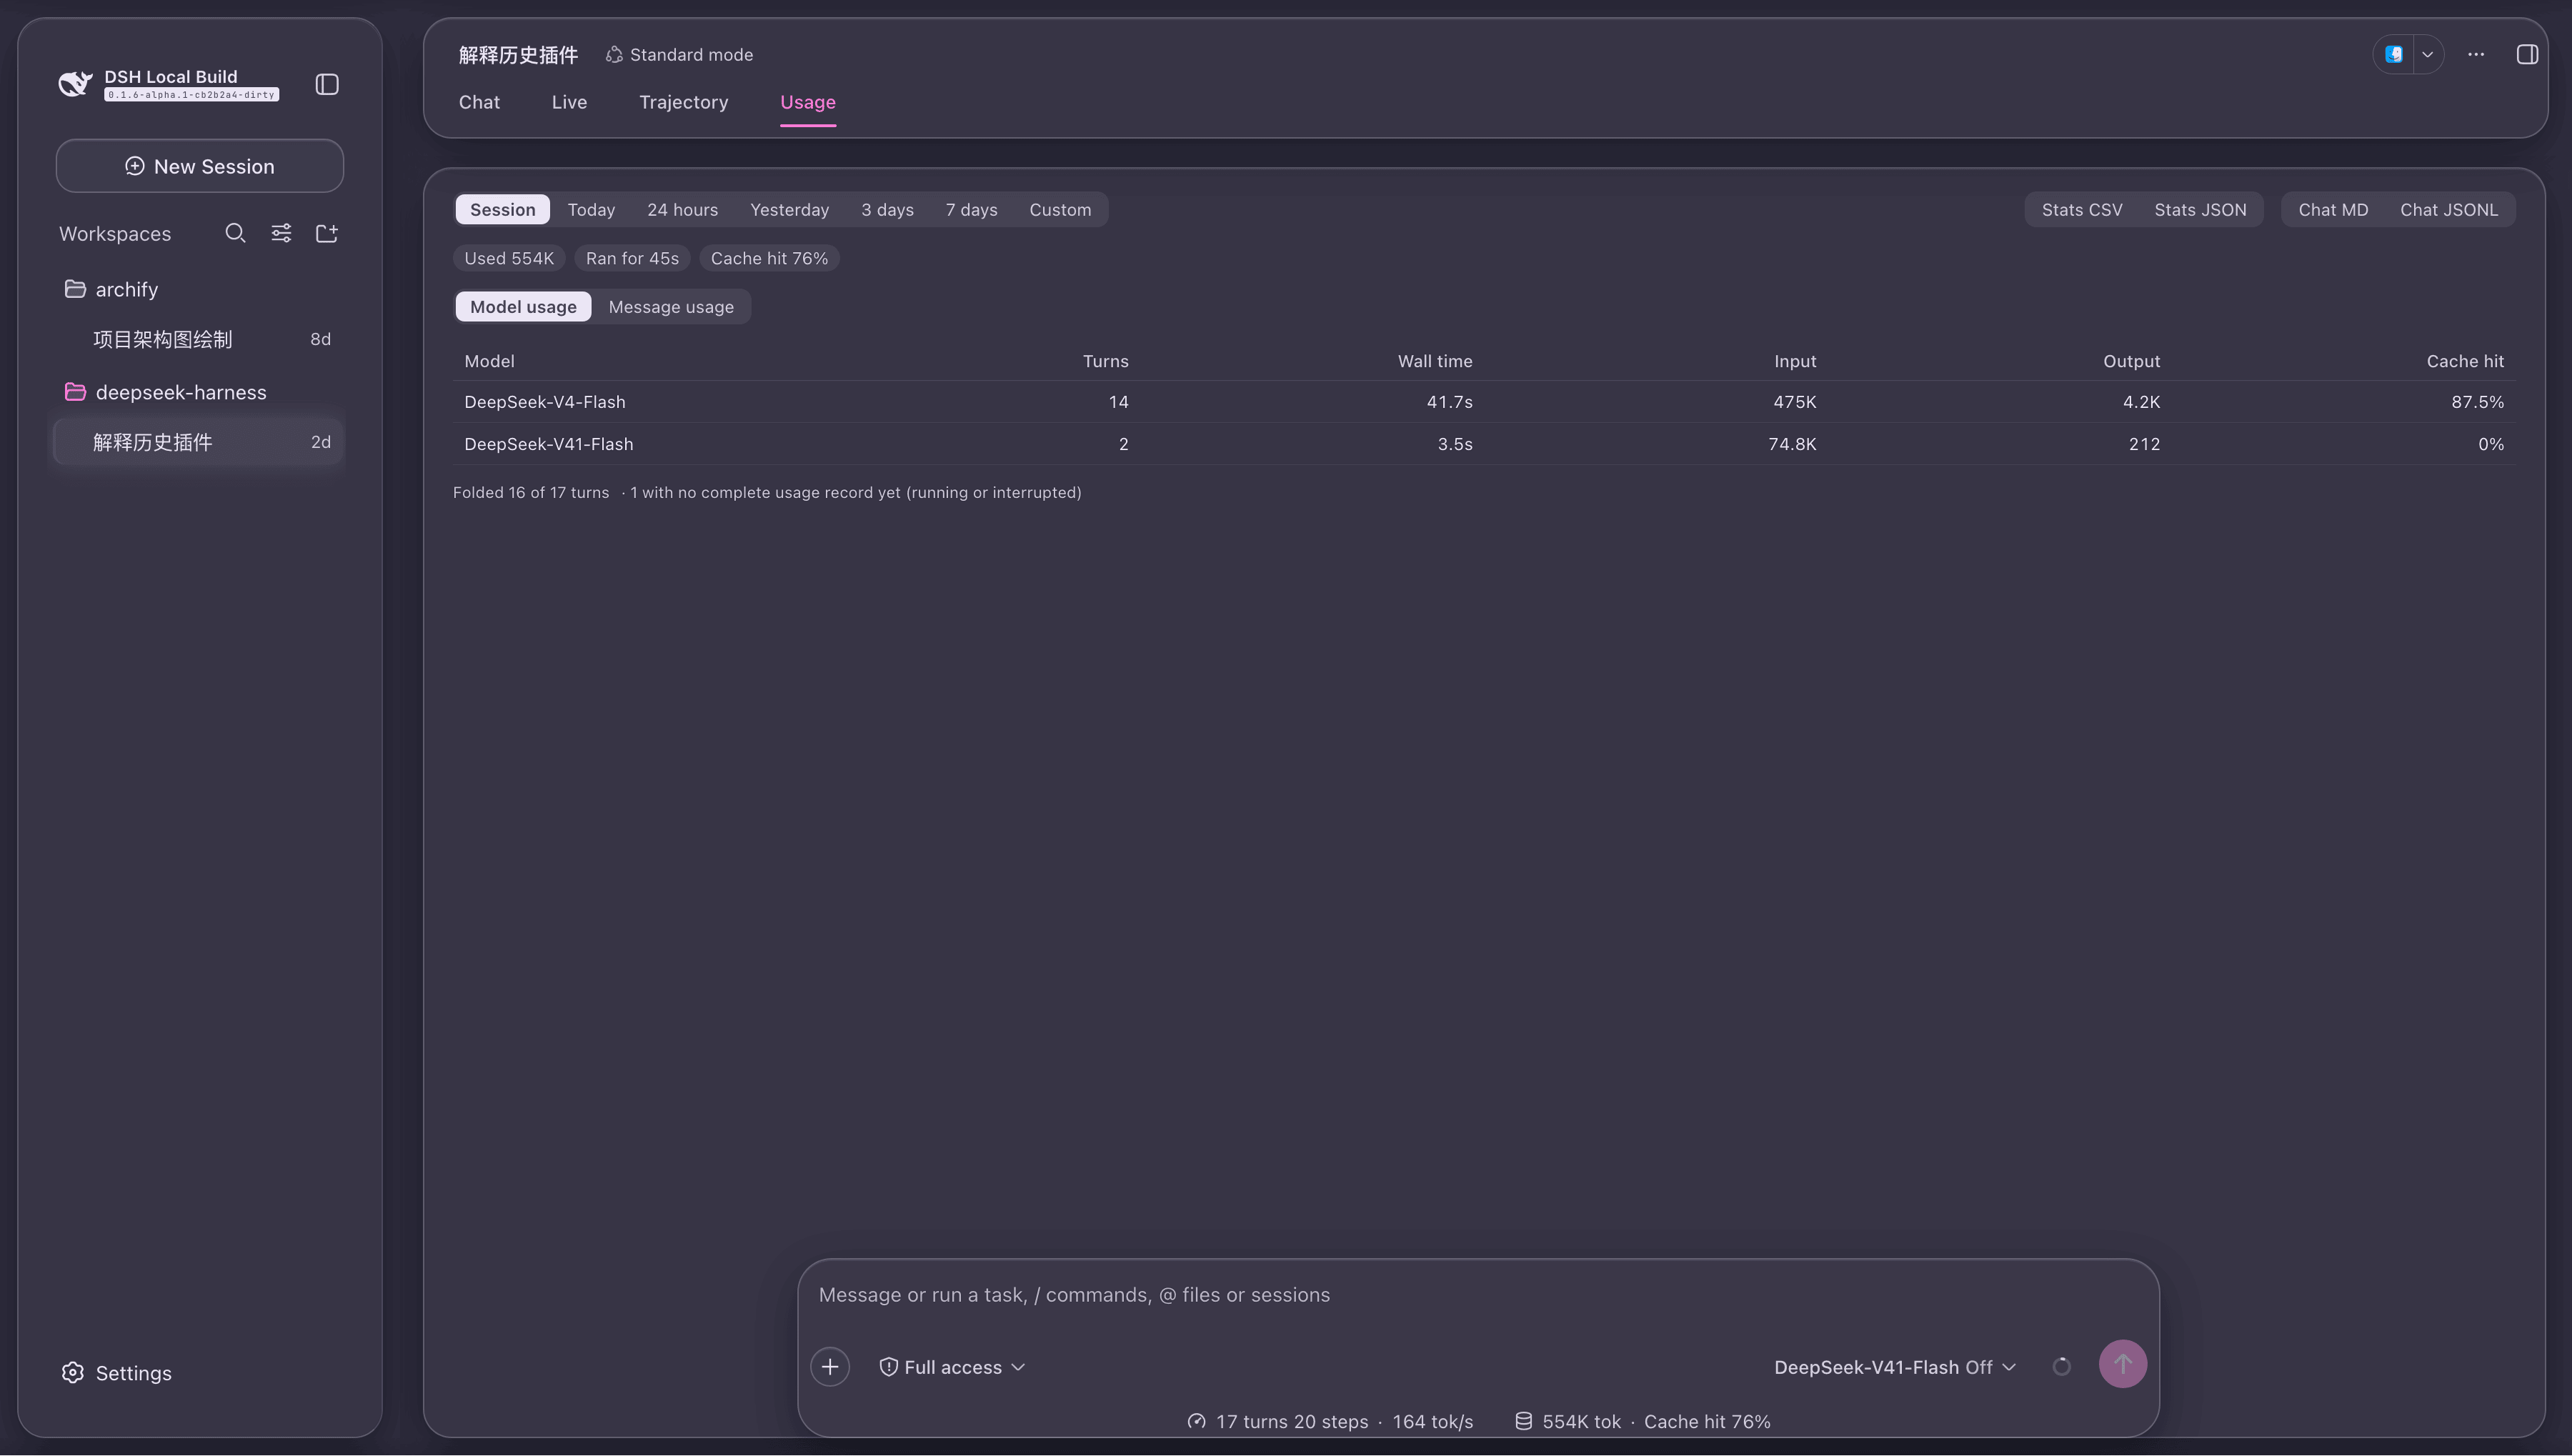2572x1456 pixels.
Task: Click the Wall time column header
Action: [x=1434, y=361]
